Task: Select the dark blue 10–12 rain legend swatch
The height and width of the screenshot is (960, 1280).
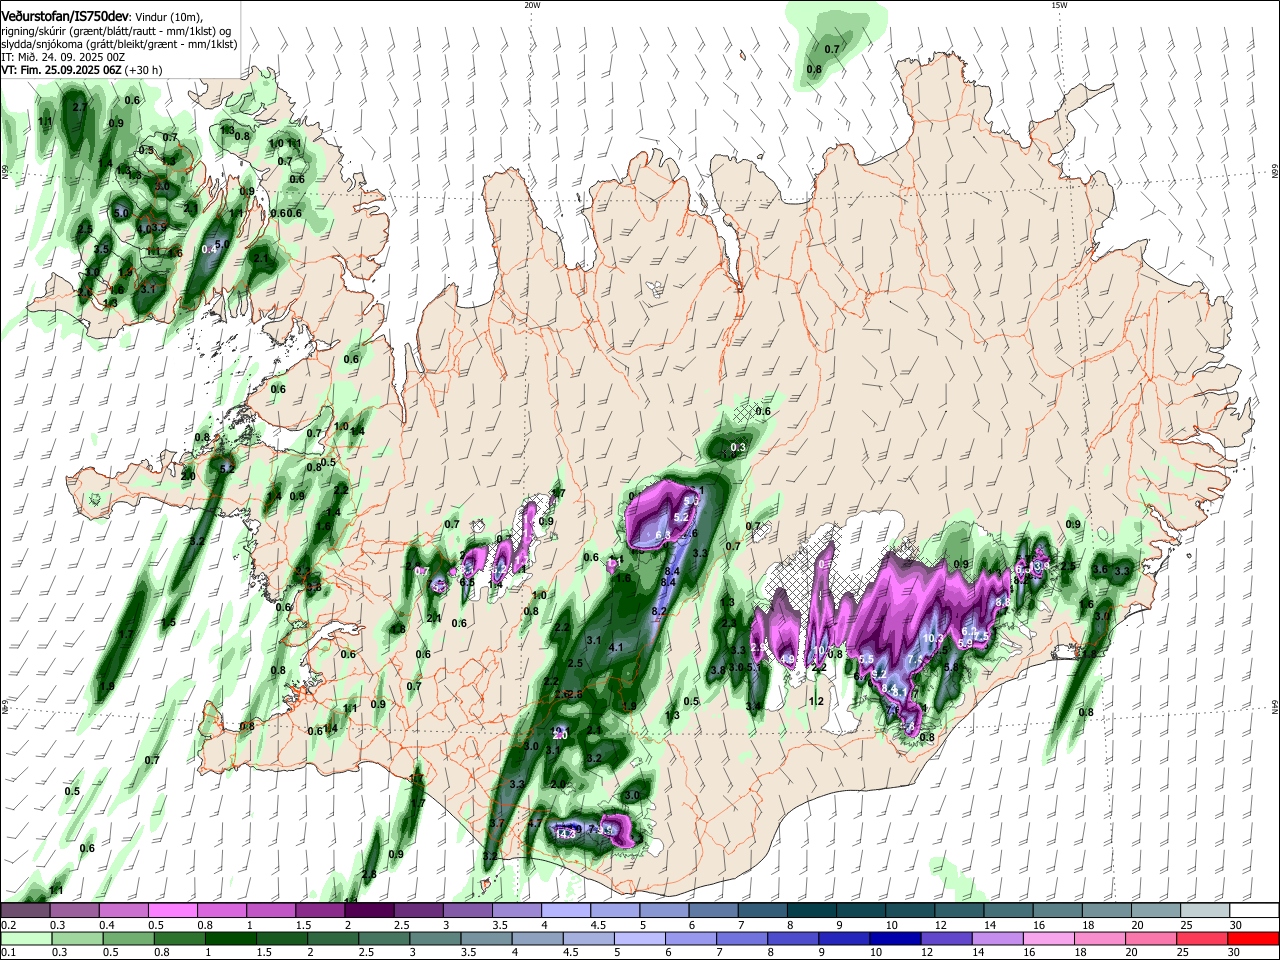Action: (x=893, y=938)
